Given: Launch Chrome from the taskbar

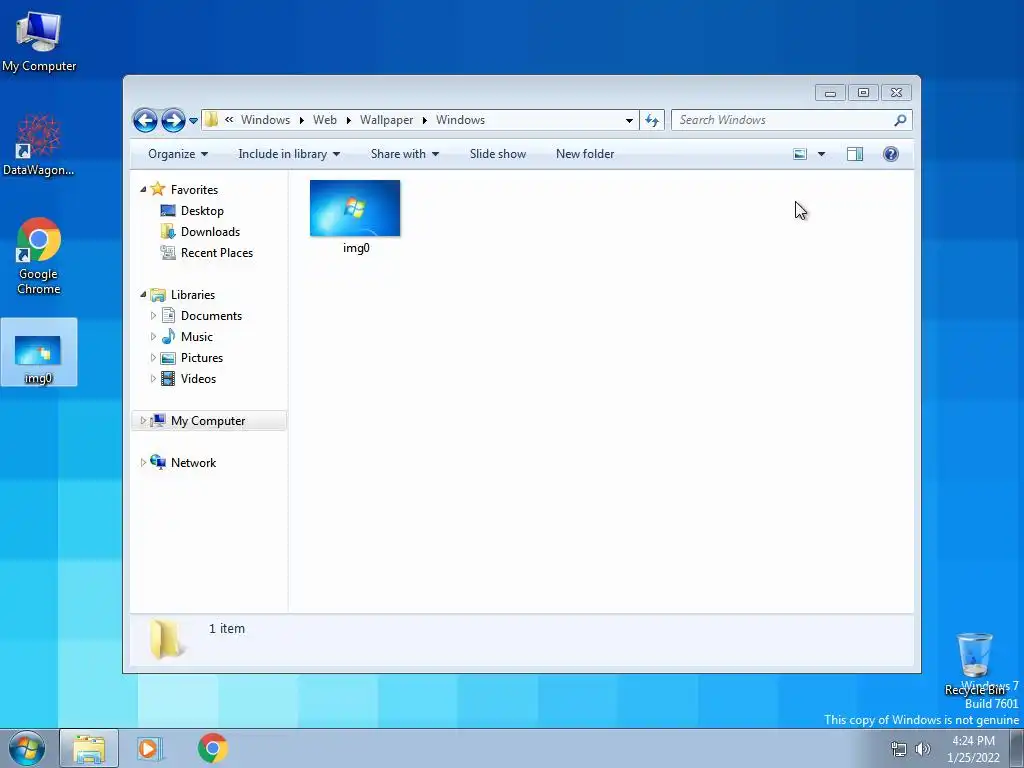Looking at the screenshot, I should [x=213, y=748].
